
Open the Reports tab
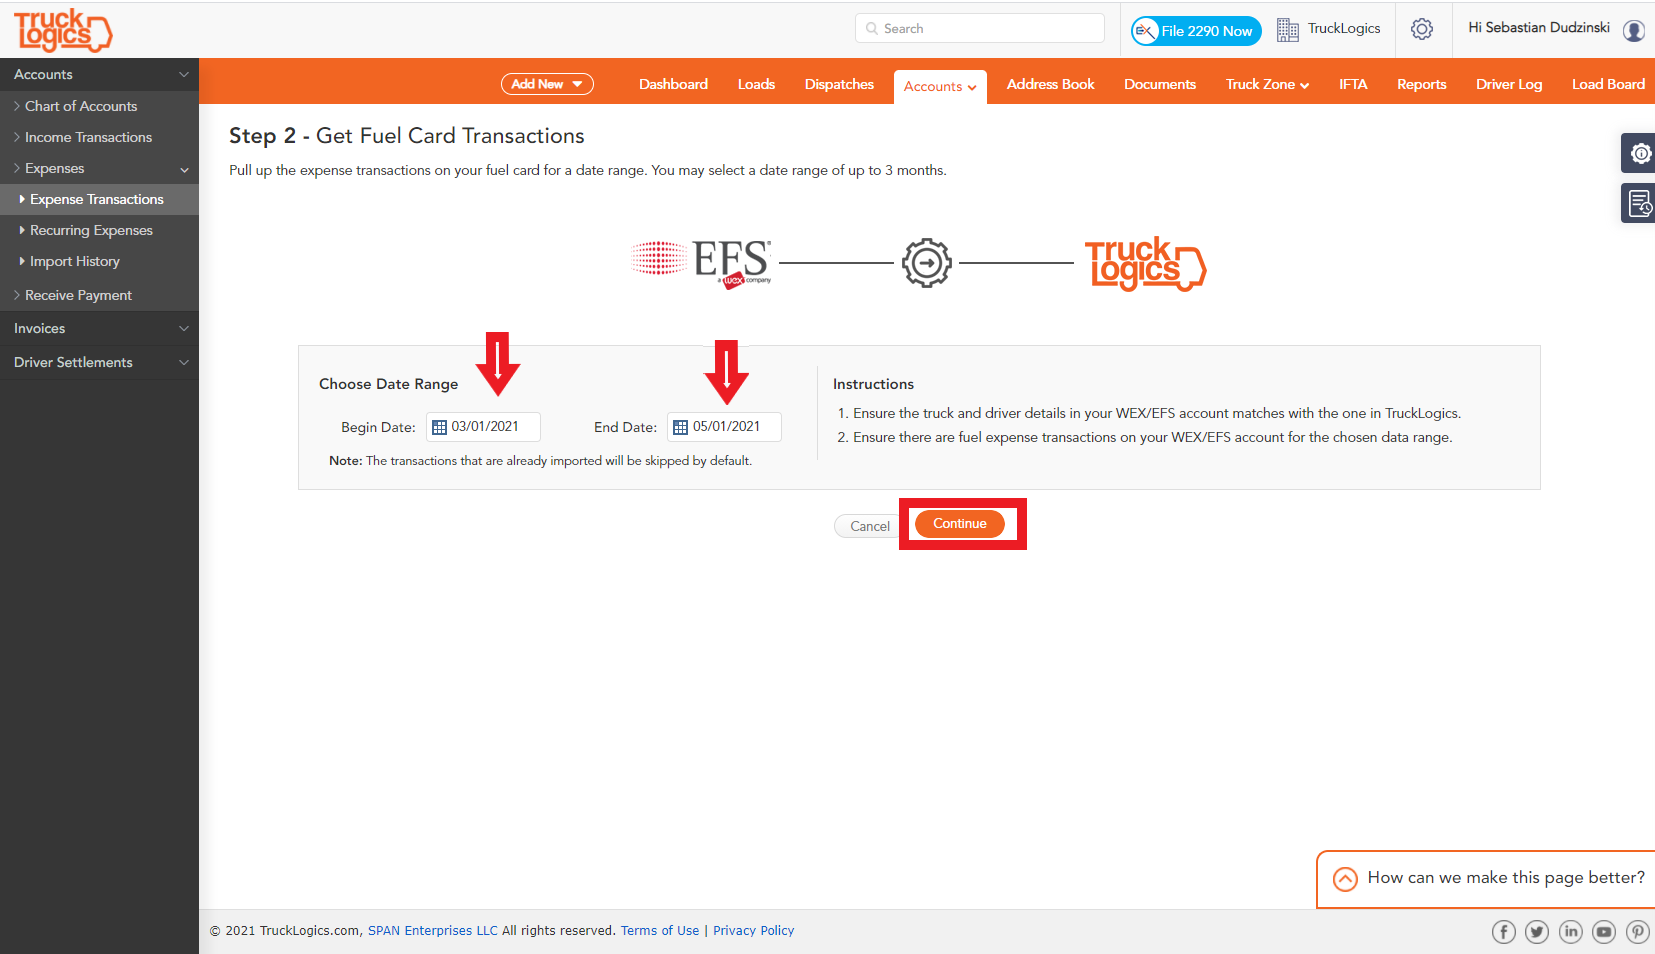[1421, 84]
